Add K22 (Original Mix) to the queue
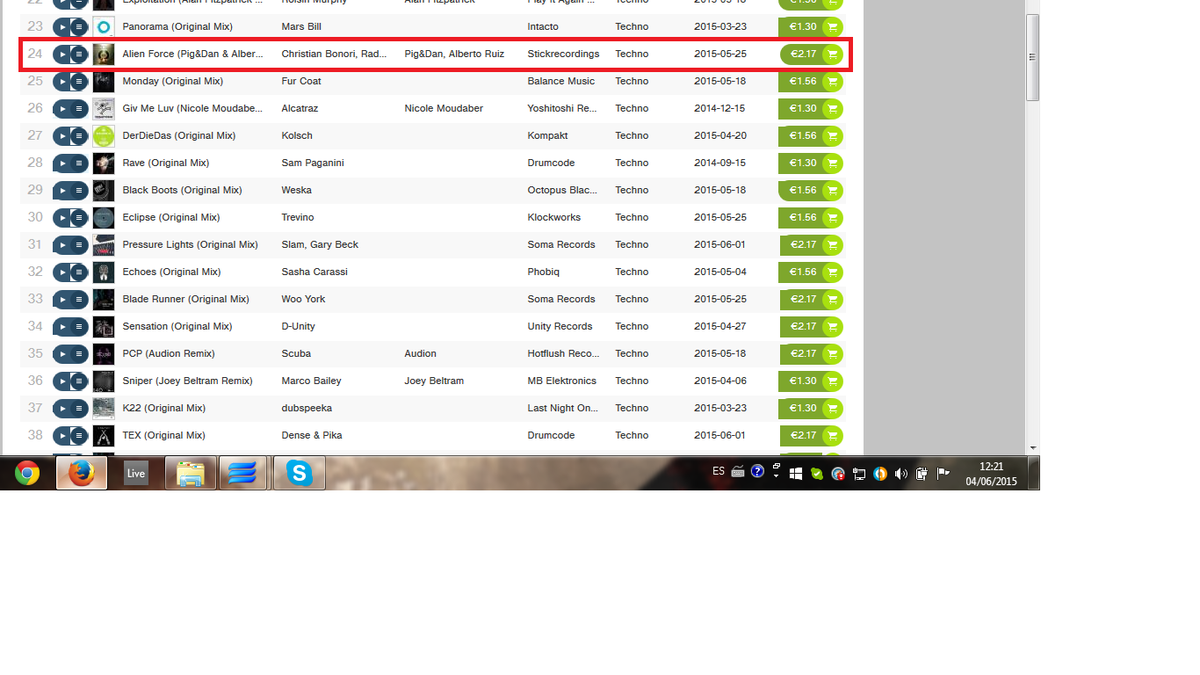This screenshot has height=675, width=1200. click(x=80, y=408)
